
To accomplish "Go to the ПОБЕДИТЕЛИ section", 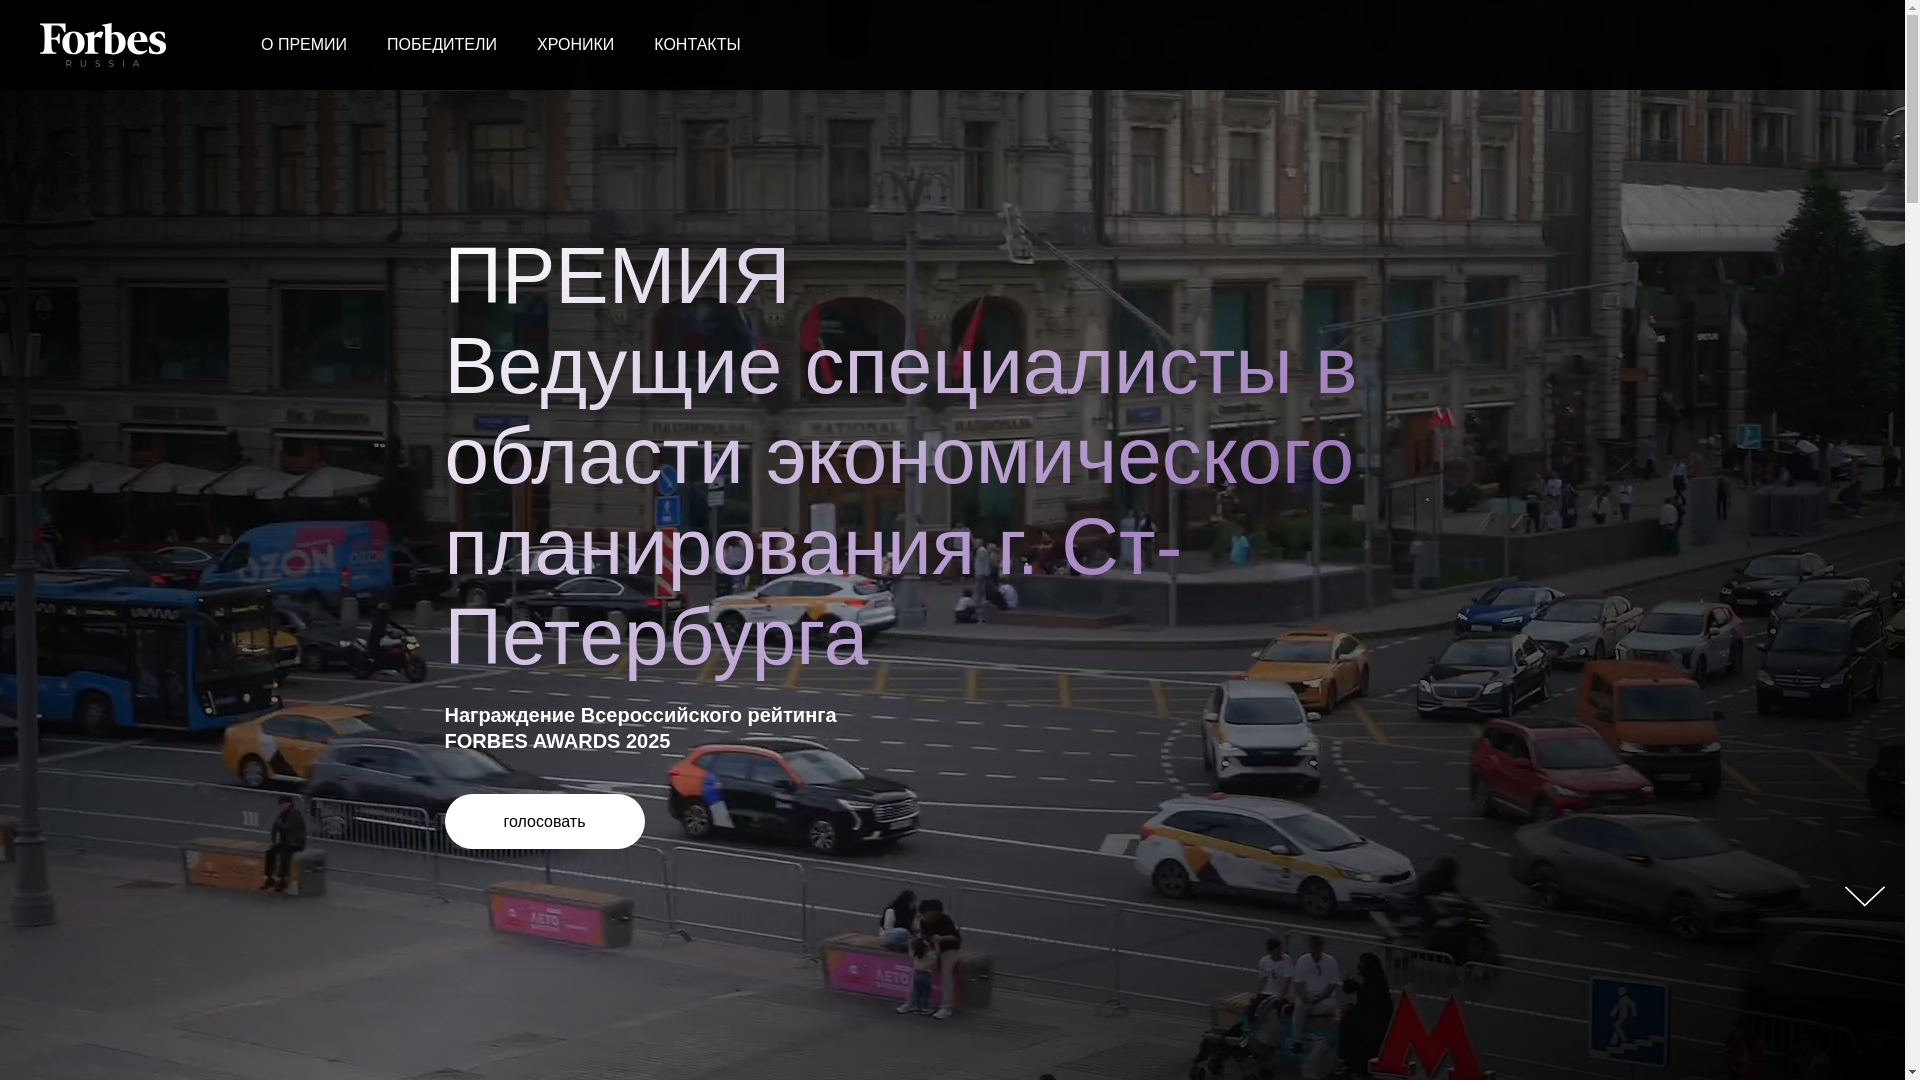I will coord(442,45).
